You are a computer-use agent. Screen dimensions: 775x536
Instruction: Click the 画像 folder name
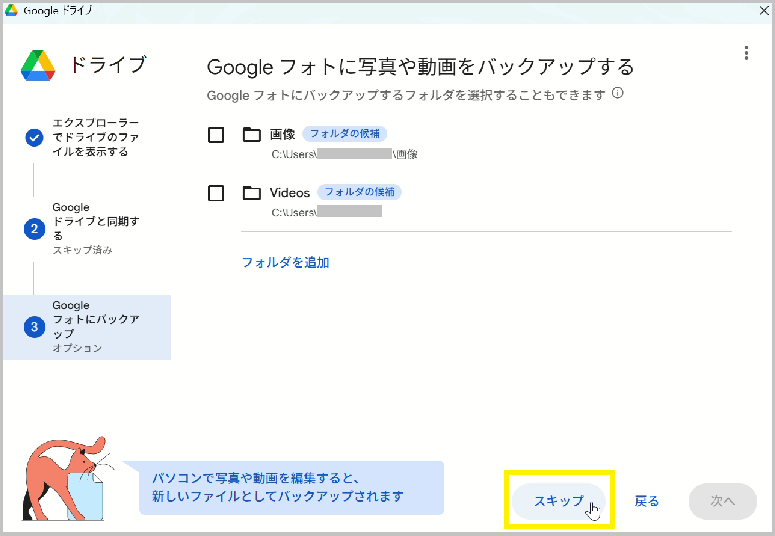coord(282,134)
